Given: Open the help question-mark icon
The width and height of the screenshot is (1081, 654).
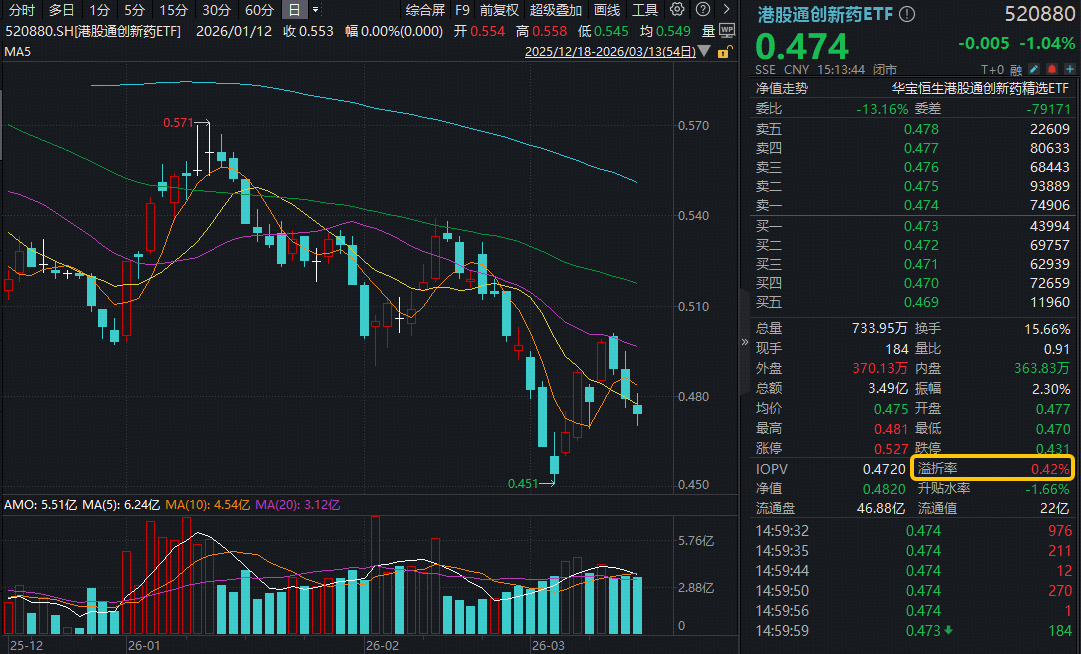Looking at the screenshot, I should tap(702, 9).
